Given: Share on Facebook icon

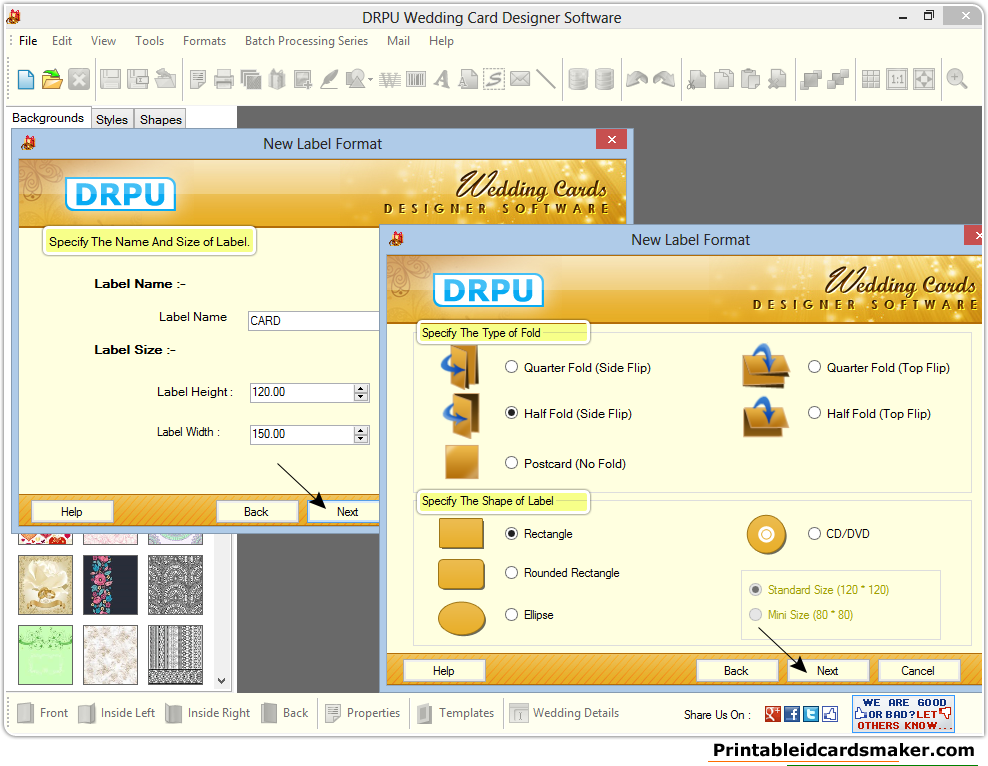Looking at the screenshot, I should pos(792,714).
